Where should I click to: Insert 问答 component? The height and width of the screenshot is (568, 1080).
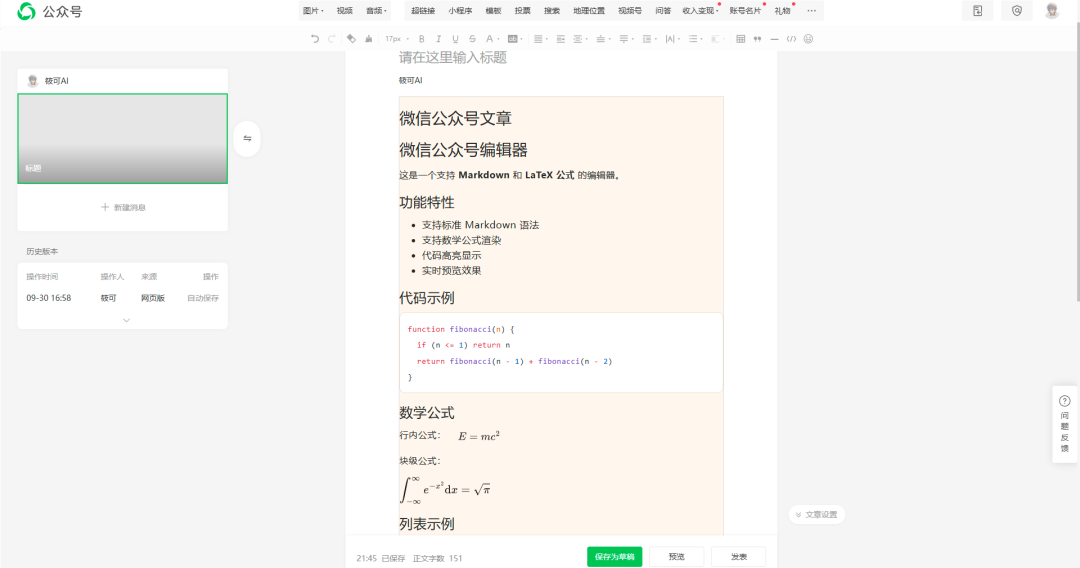pyautogui.click(x=663, y=10)
